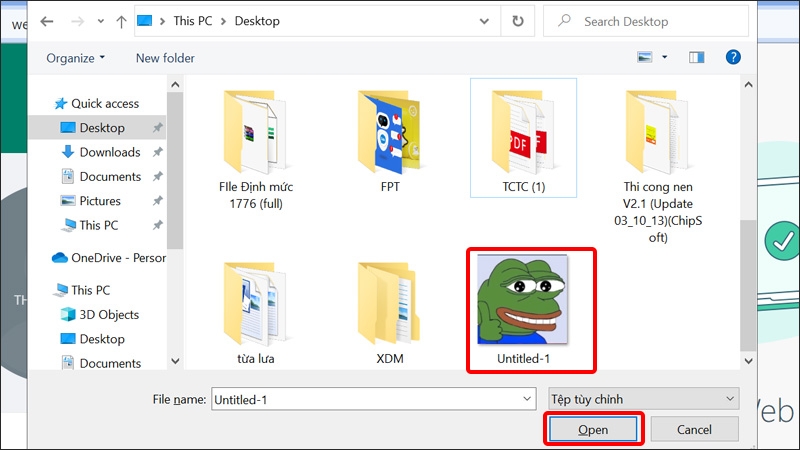Viewport: 800px width, 450px height.
Task: Select the XDM folder
Action: [x=390, y=312]
